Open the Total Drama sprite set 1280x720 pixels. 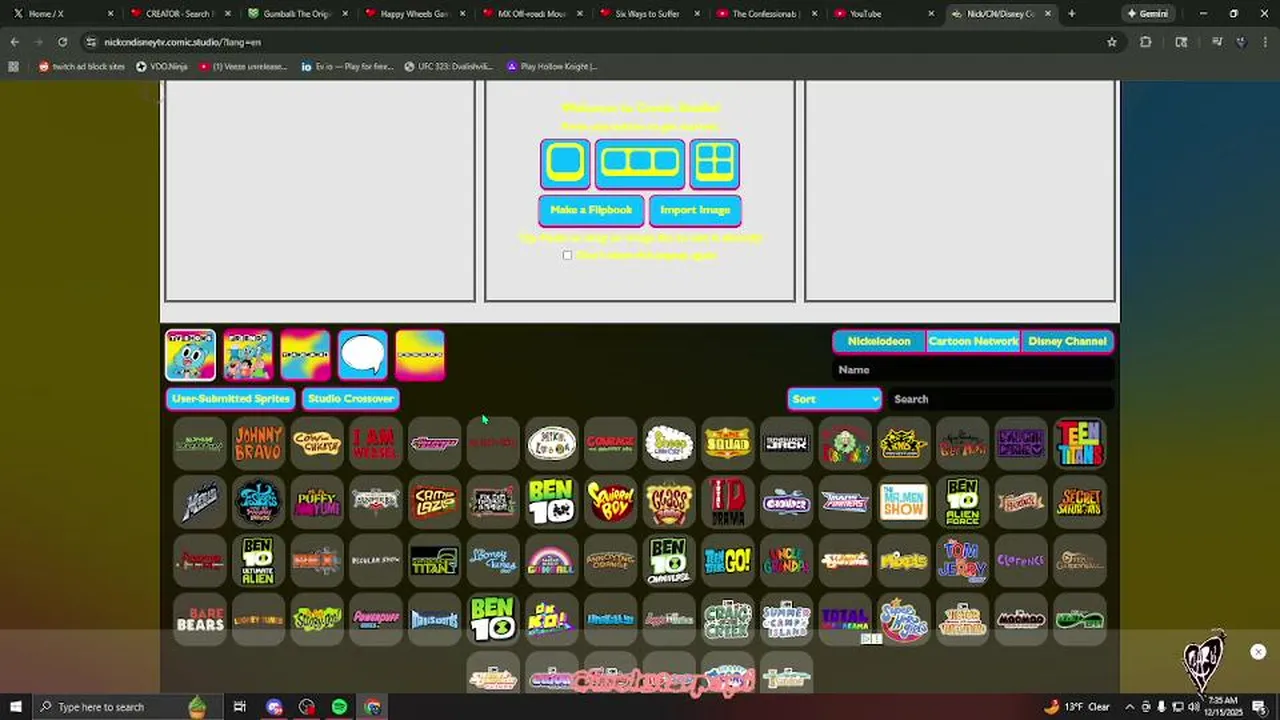727,502
